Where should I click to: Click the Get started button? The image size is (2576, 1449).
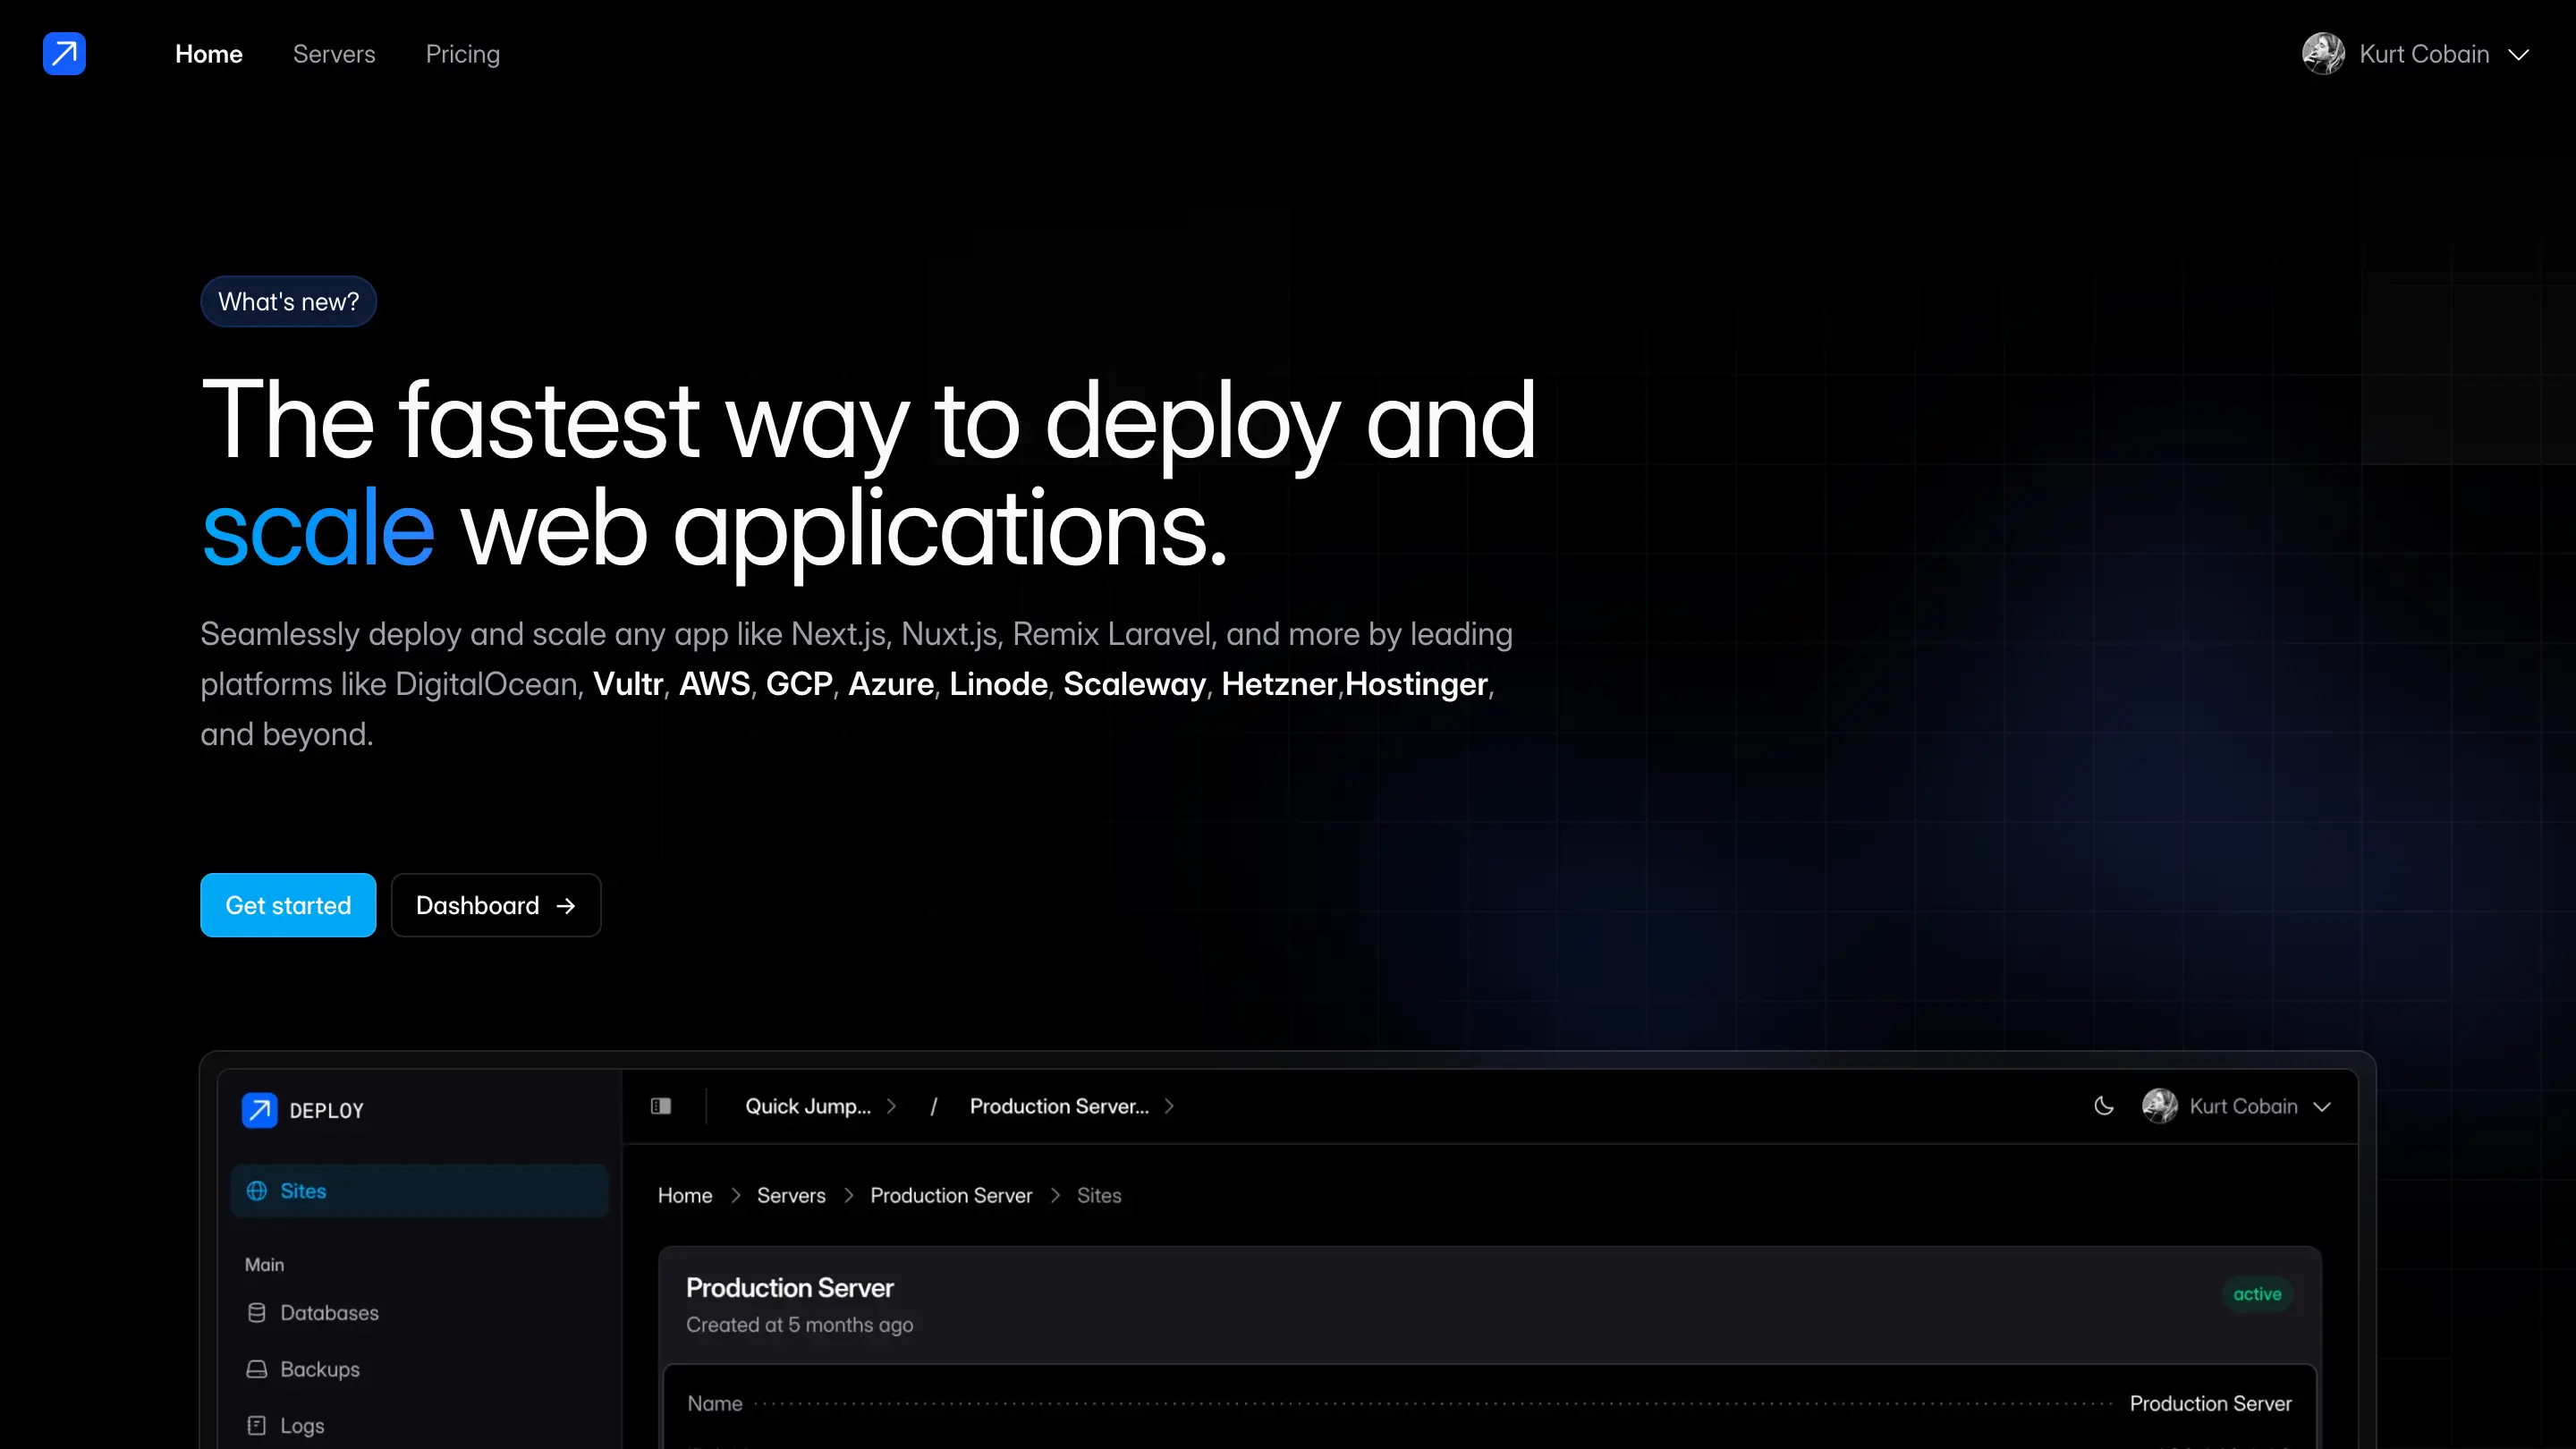[288, 905]
